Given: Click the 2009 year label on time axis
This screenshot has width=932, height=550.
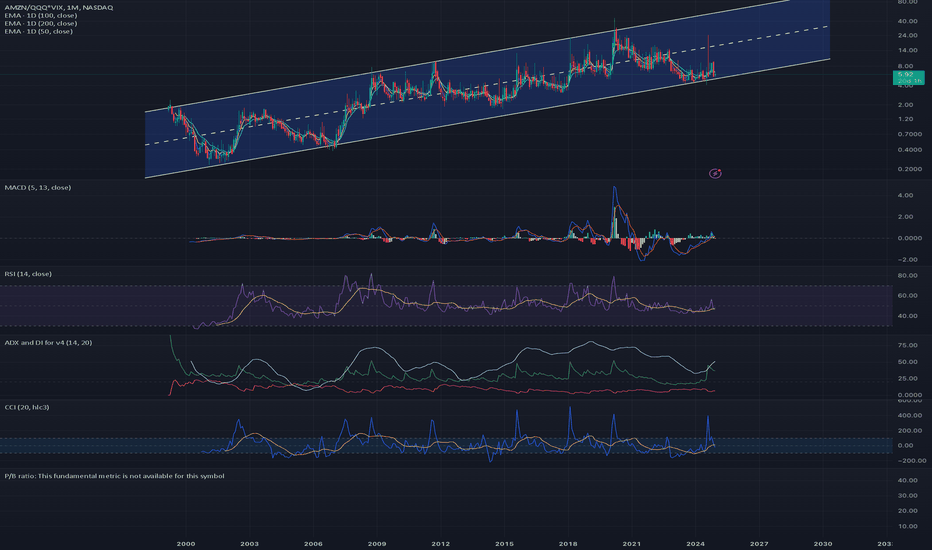Looking at the screenshot, I should pos(377,543).
